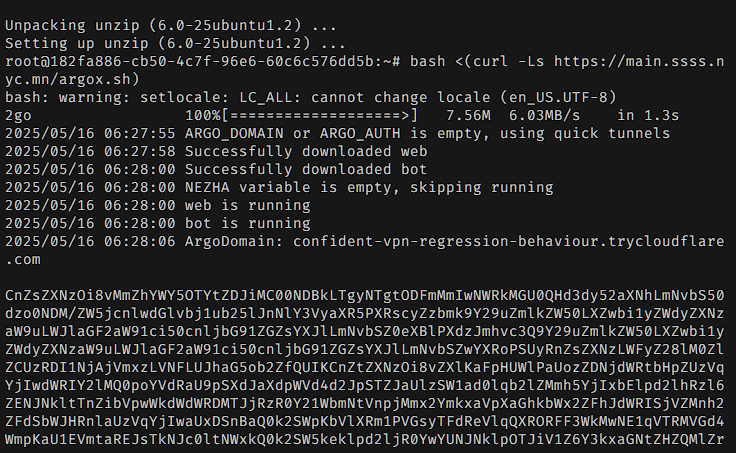The width and height of the screenshot is (736, 453).
Task: Select the bash setlocale warning line
Action: coord(310,98)
